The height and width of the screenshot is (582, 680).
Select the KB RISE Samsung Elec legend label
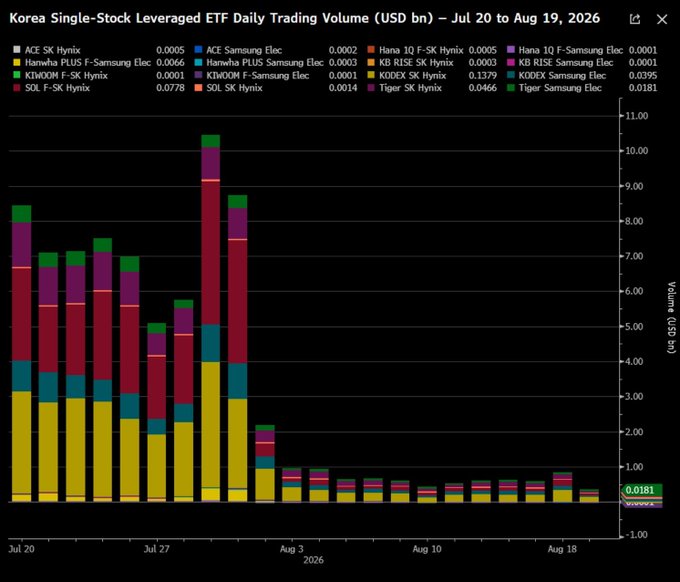coord(566,62)
